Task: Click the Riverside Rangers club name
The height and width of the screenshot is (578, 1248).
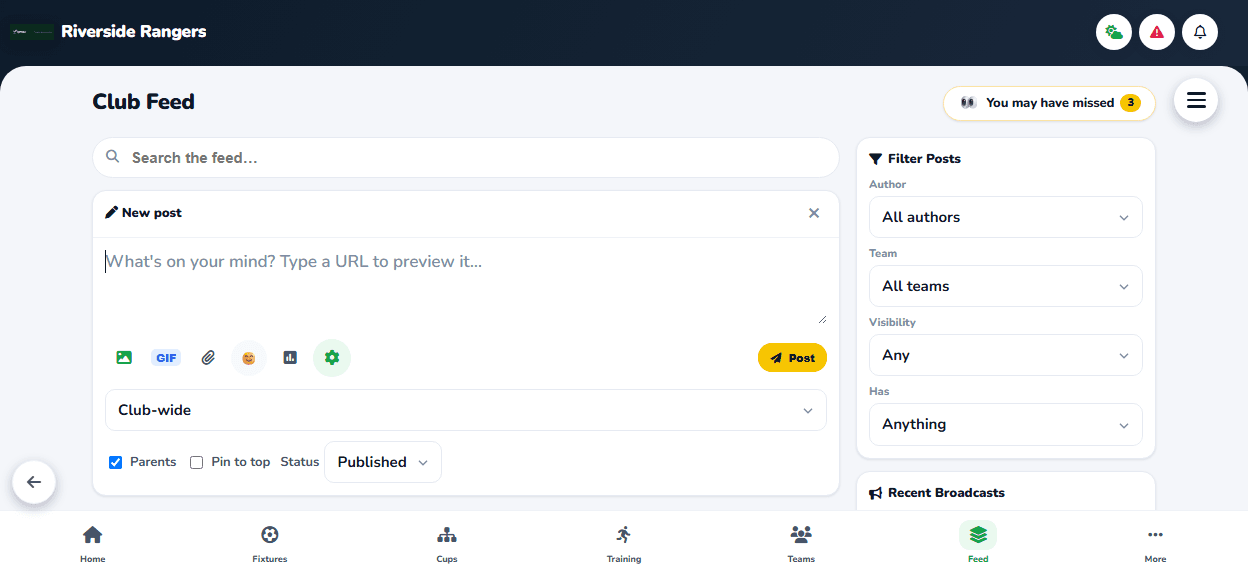Action: (x=134, y=32)
